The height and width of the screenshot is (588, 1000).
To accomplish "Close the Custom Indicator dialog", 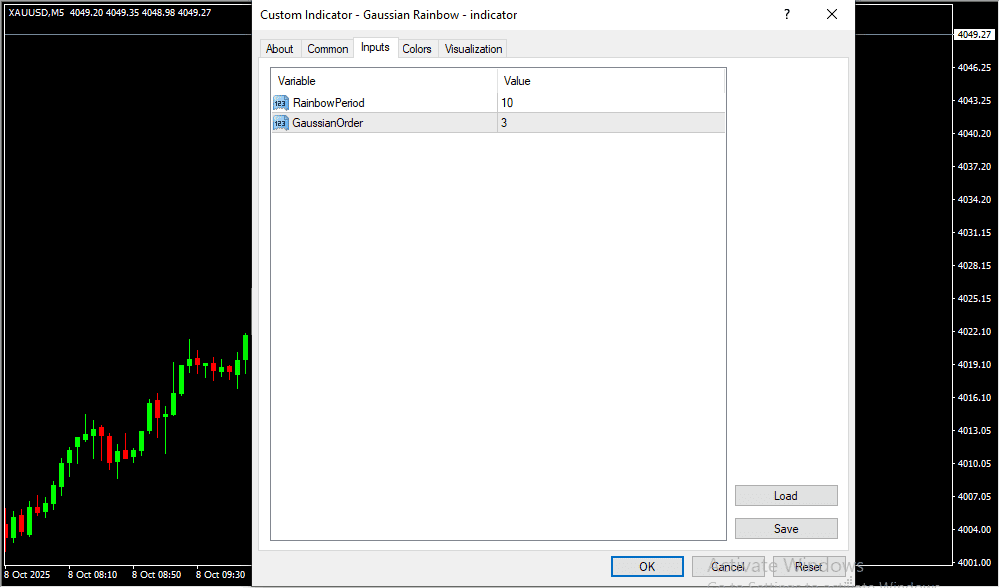I will pyautogui.click(x=831, y=15).
